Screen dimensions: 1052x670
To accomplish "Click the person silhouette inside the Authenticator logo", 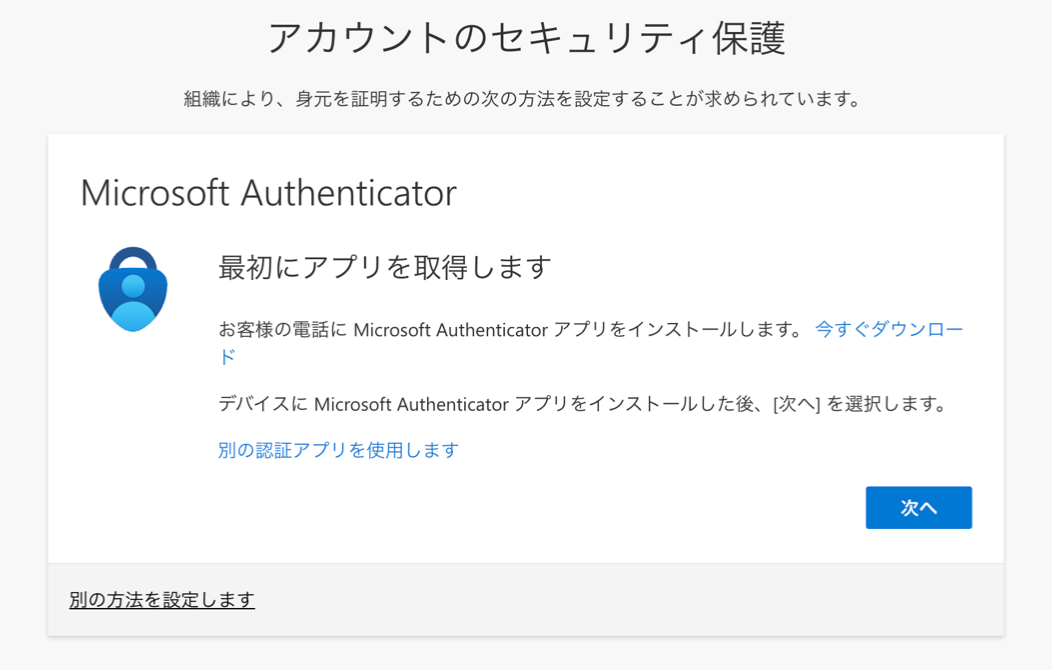I will [x=133, y=302].
